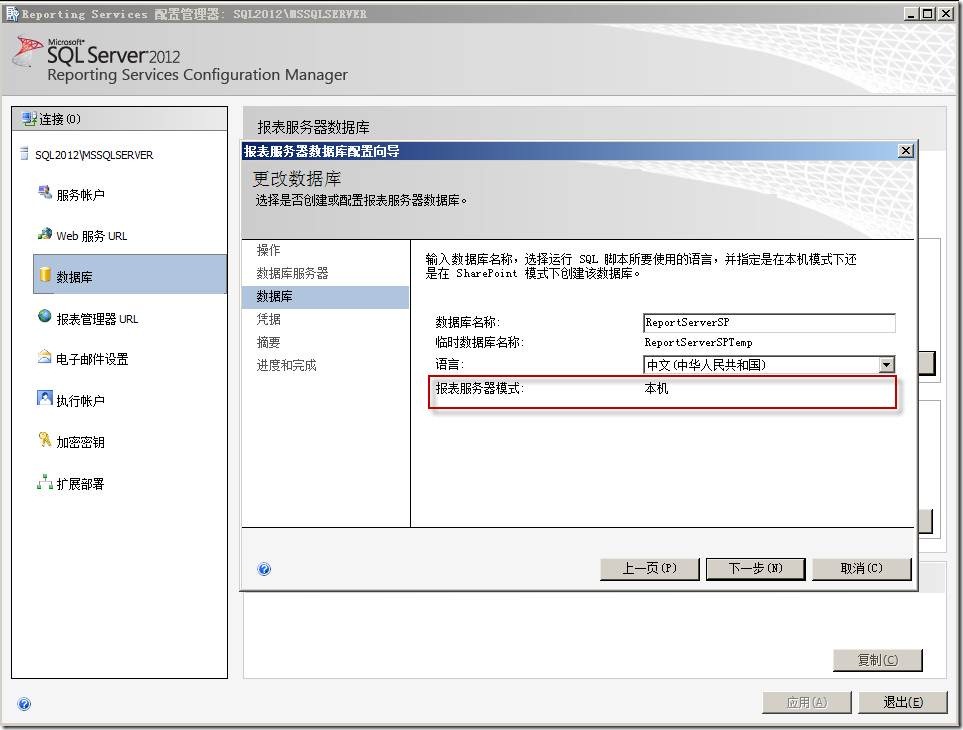Click the Service Account (服务帐户) icon
This screenshot has width=963, height=730.
click(45, 193)
